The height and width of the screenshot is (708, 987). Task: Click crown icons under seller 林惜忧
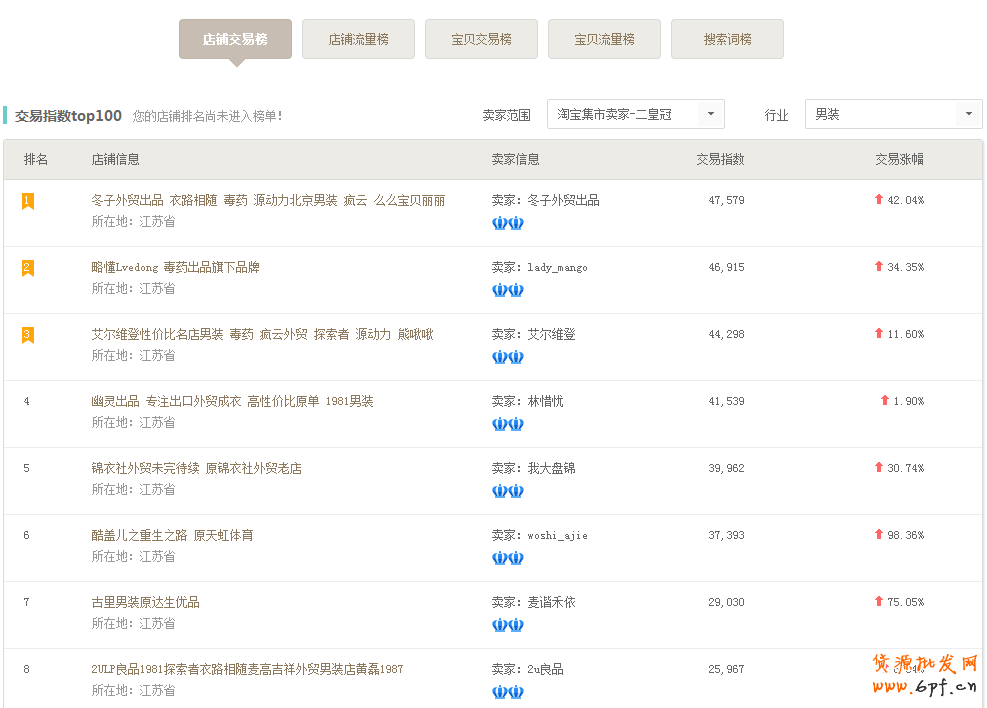click(508, 424)
